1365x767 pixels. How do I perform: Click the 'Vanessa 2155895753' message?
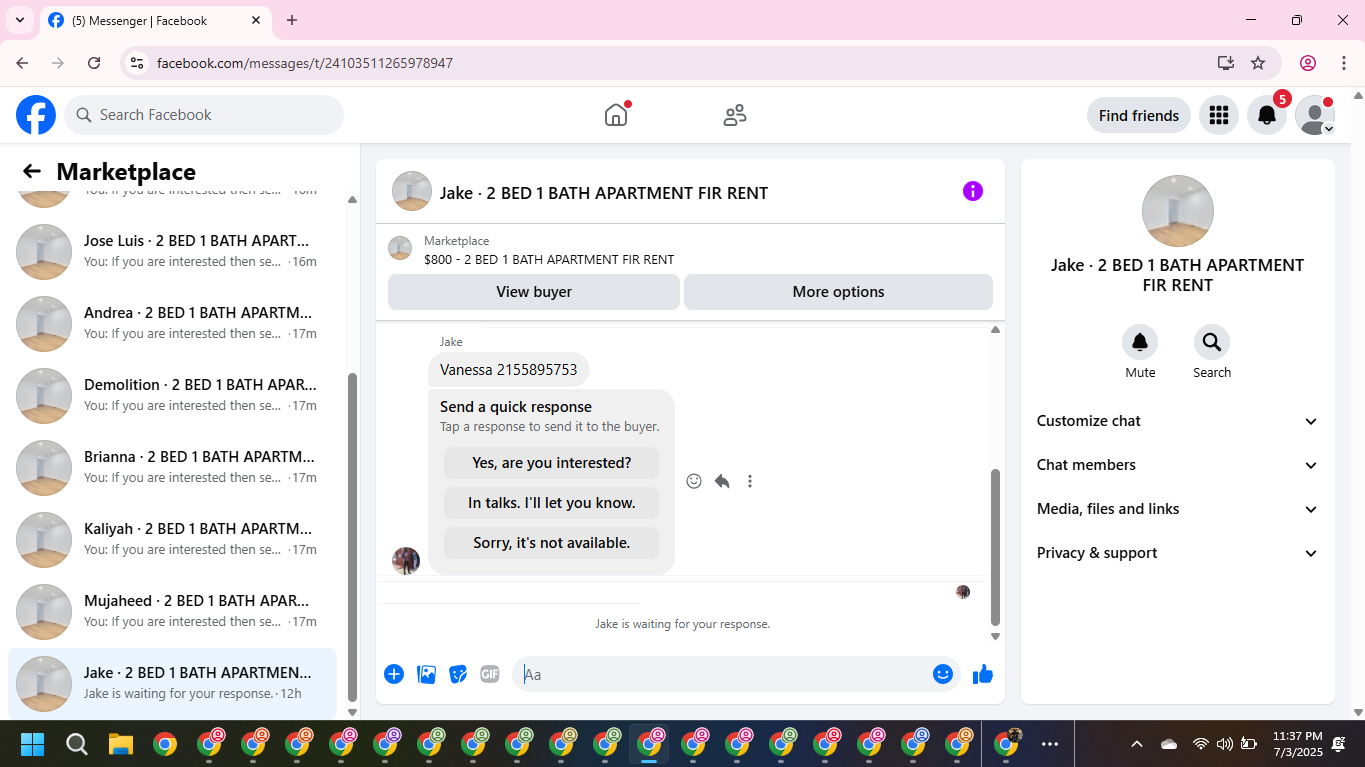pos(509,369)
